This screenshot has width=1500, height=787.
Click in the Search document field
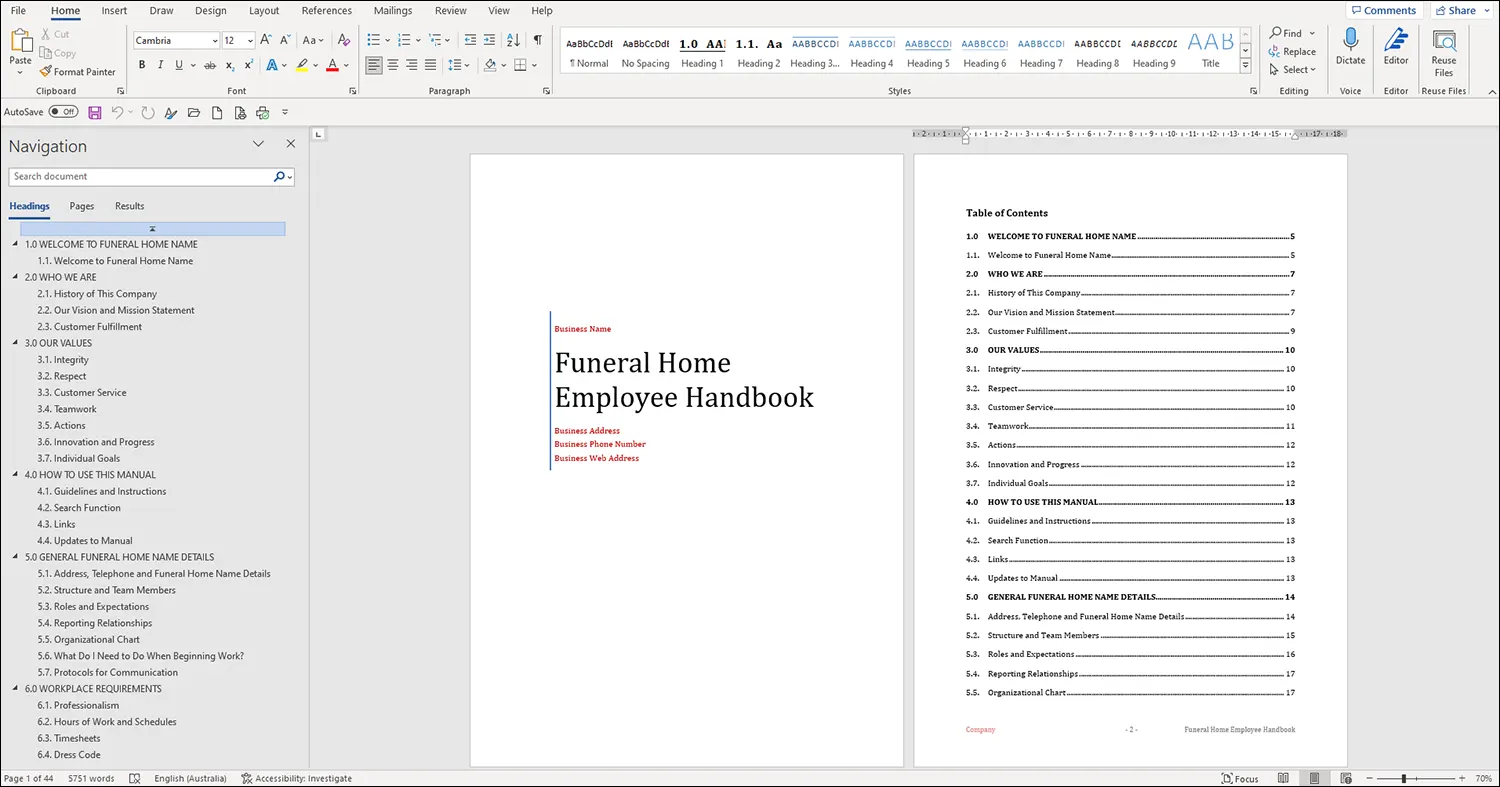141,176
